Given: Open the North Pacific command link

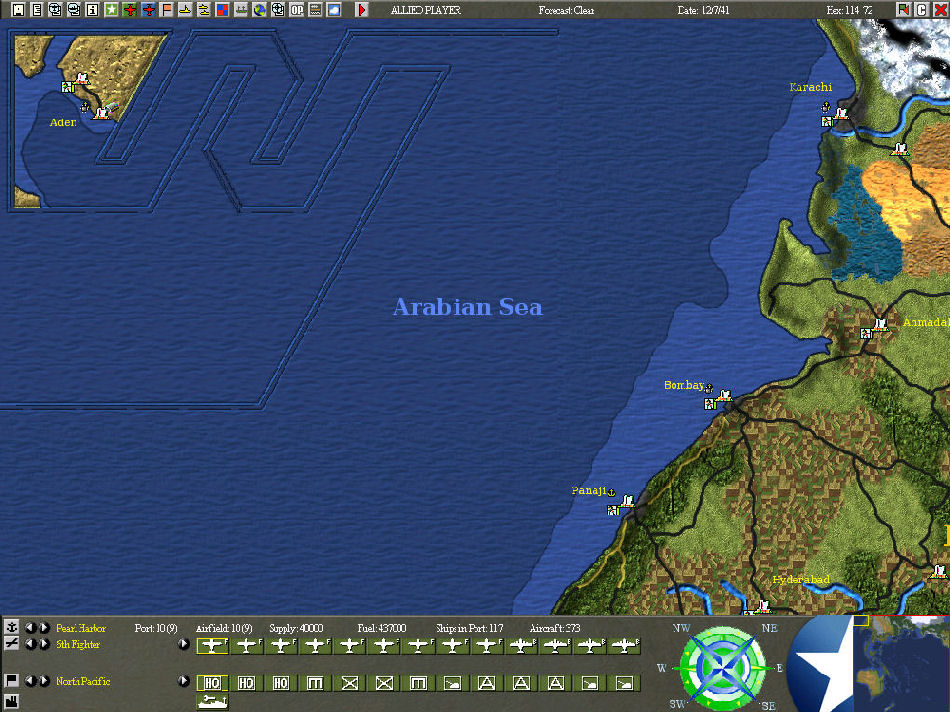Looking at the screenshot, I should [83, 681].
